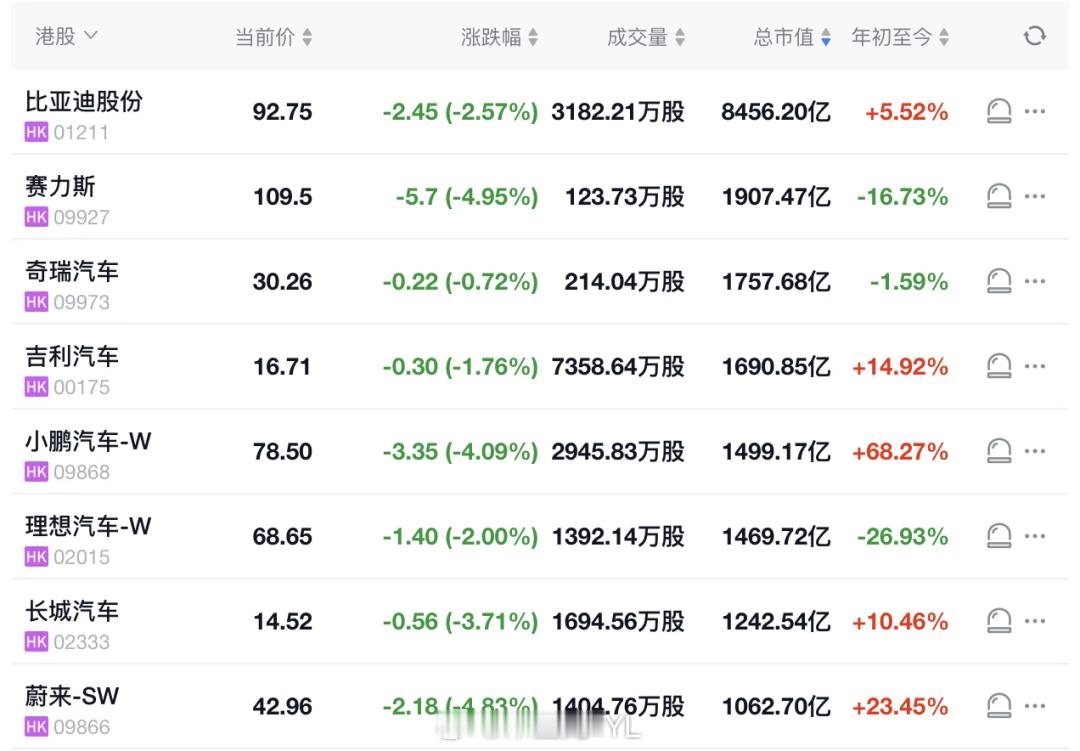Image resolution: width=1080 pixels, height=751 pixels.
Task: Click market cap 1469.72亿
Action: click(x=776, y=536)
